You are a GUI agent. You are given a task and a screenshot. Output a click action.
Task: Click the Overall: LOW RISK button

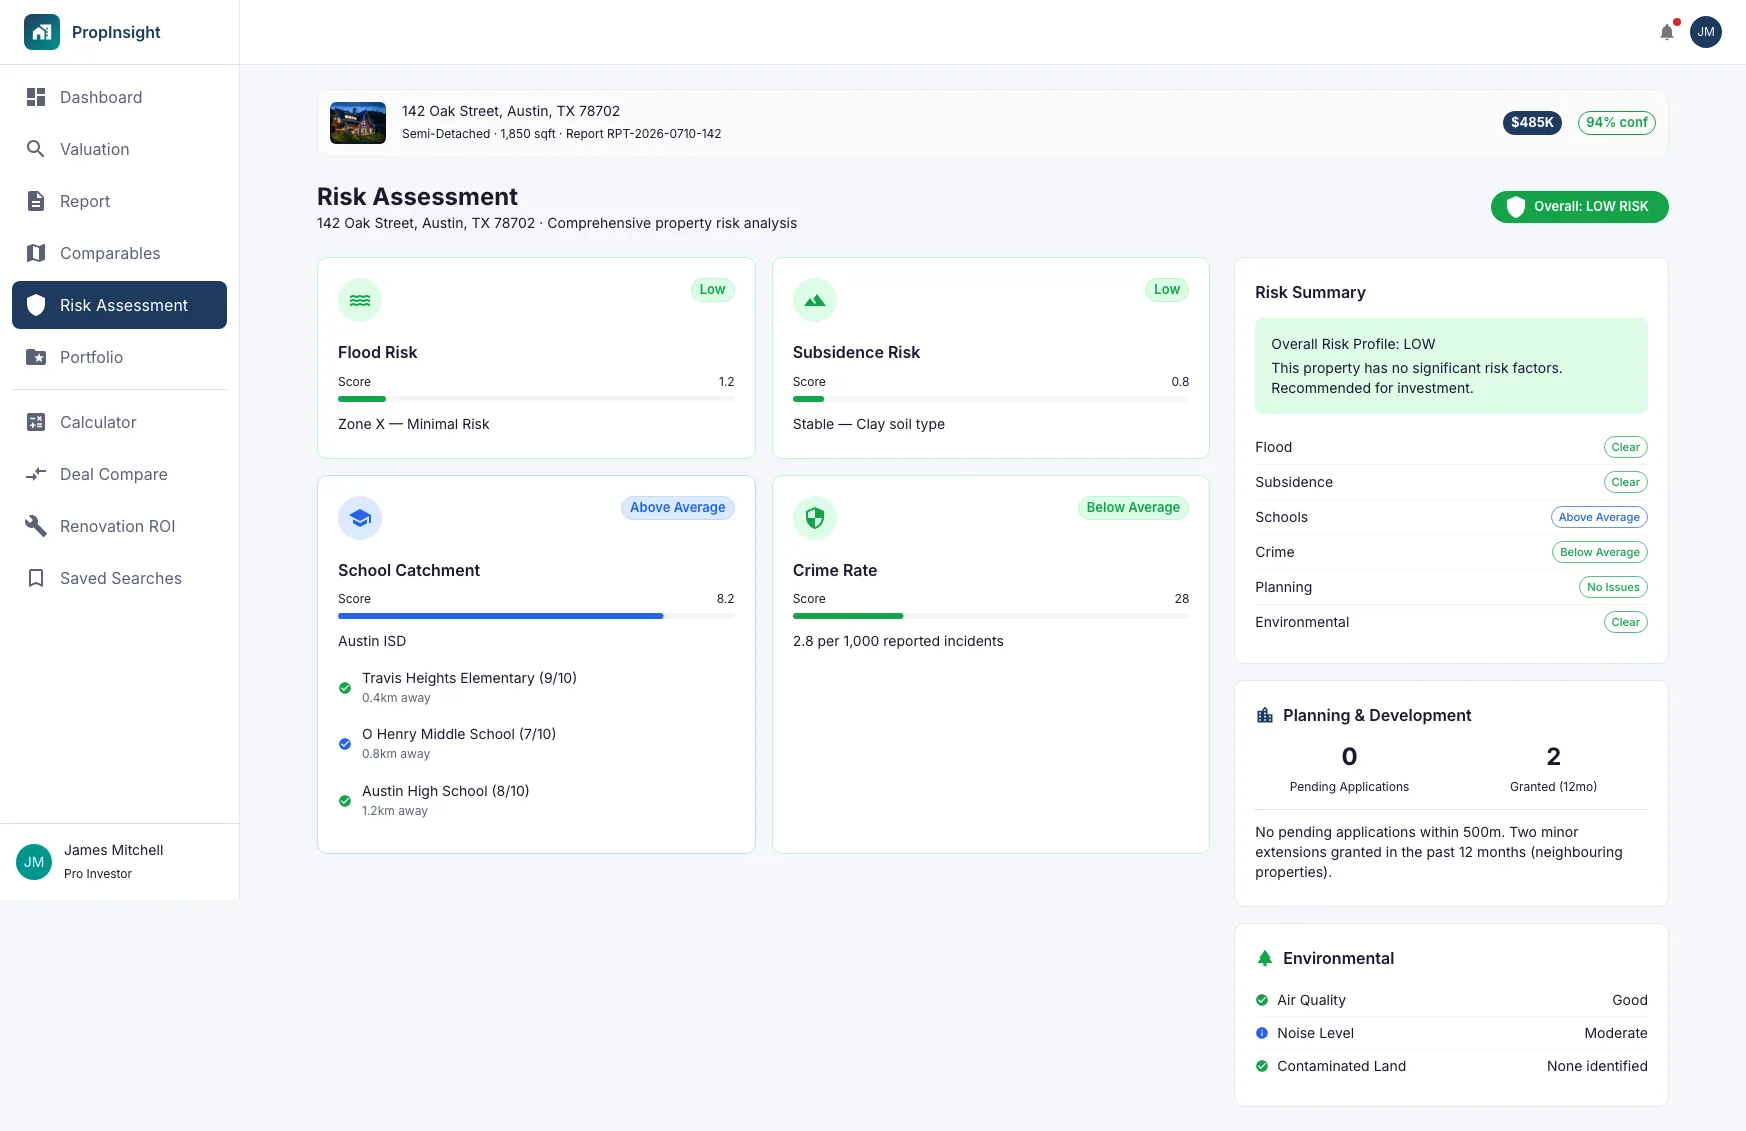tap(1579, 207)
